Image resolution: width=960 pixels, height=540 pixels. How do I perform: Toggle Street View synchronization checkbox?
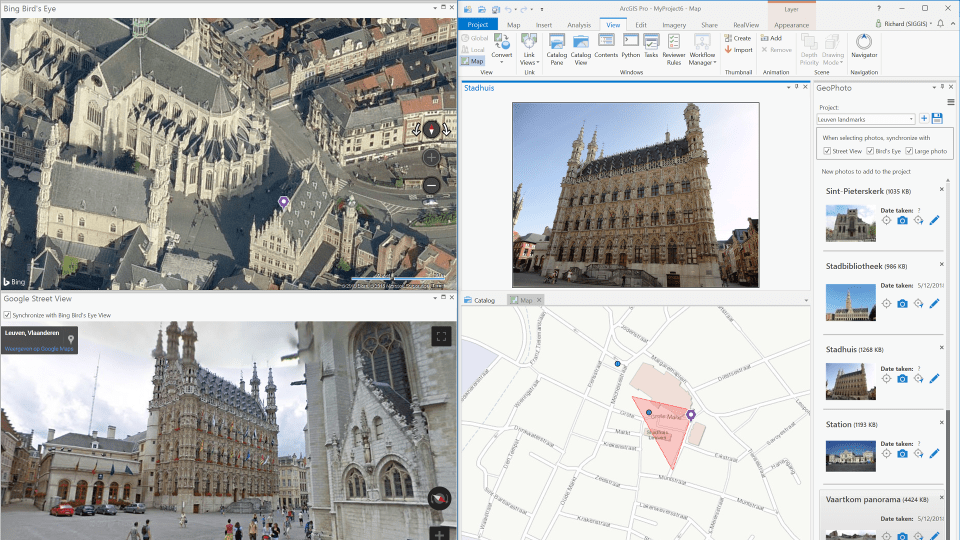(827, 151)
